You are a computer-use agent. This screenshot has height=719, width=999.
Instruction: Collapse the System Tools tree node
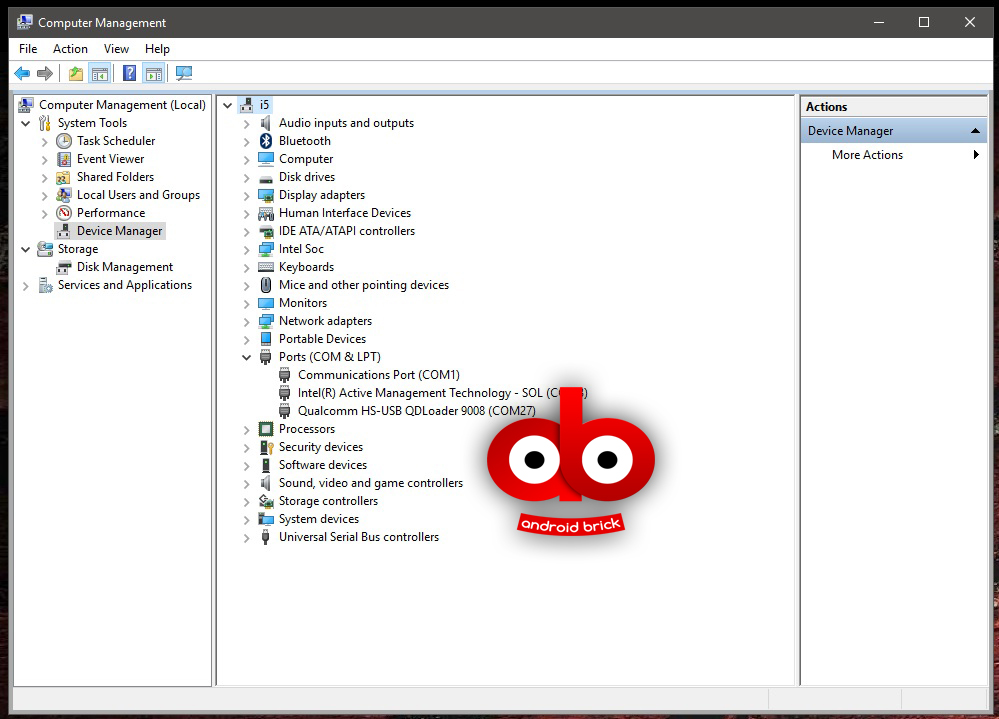[26, 123]
